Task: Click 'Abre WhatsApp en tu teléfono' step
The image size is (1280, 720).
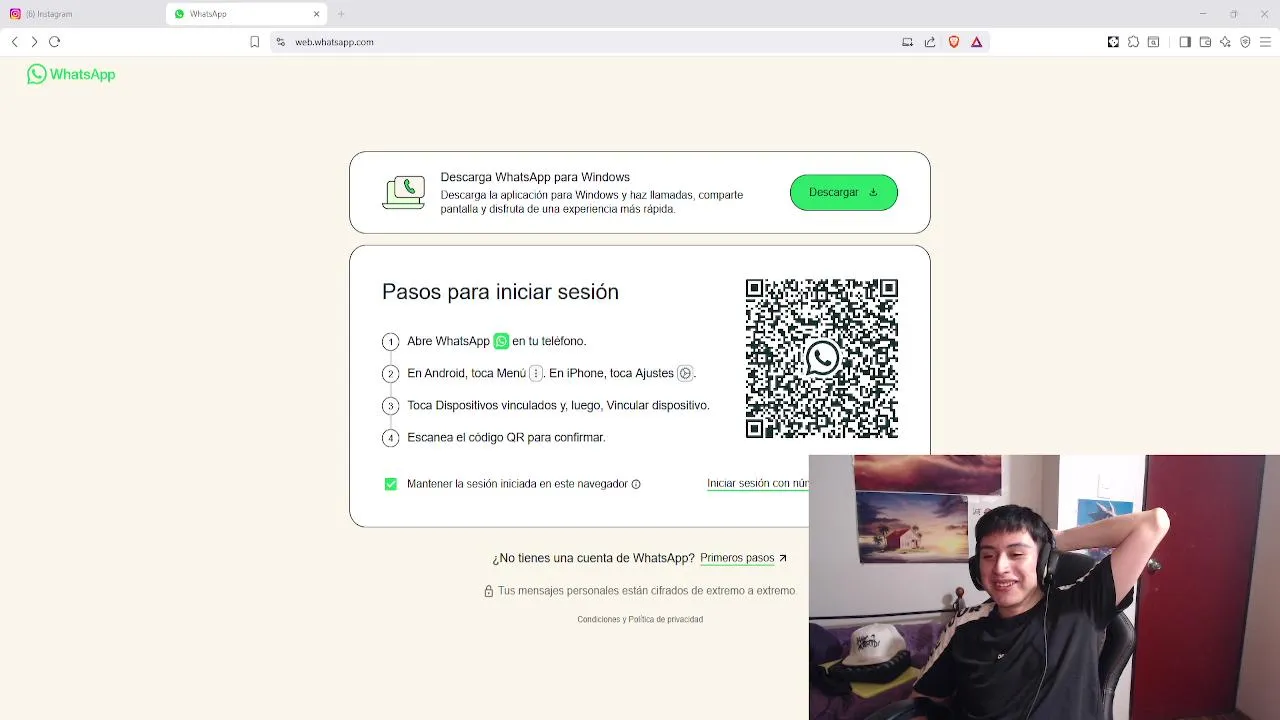Action: click(496, 341)
